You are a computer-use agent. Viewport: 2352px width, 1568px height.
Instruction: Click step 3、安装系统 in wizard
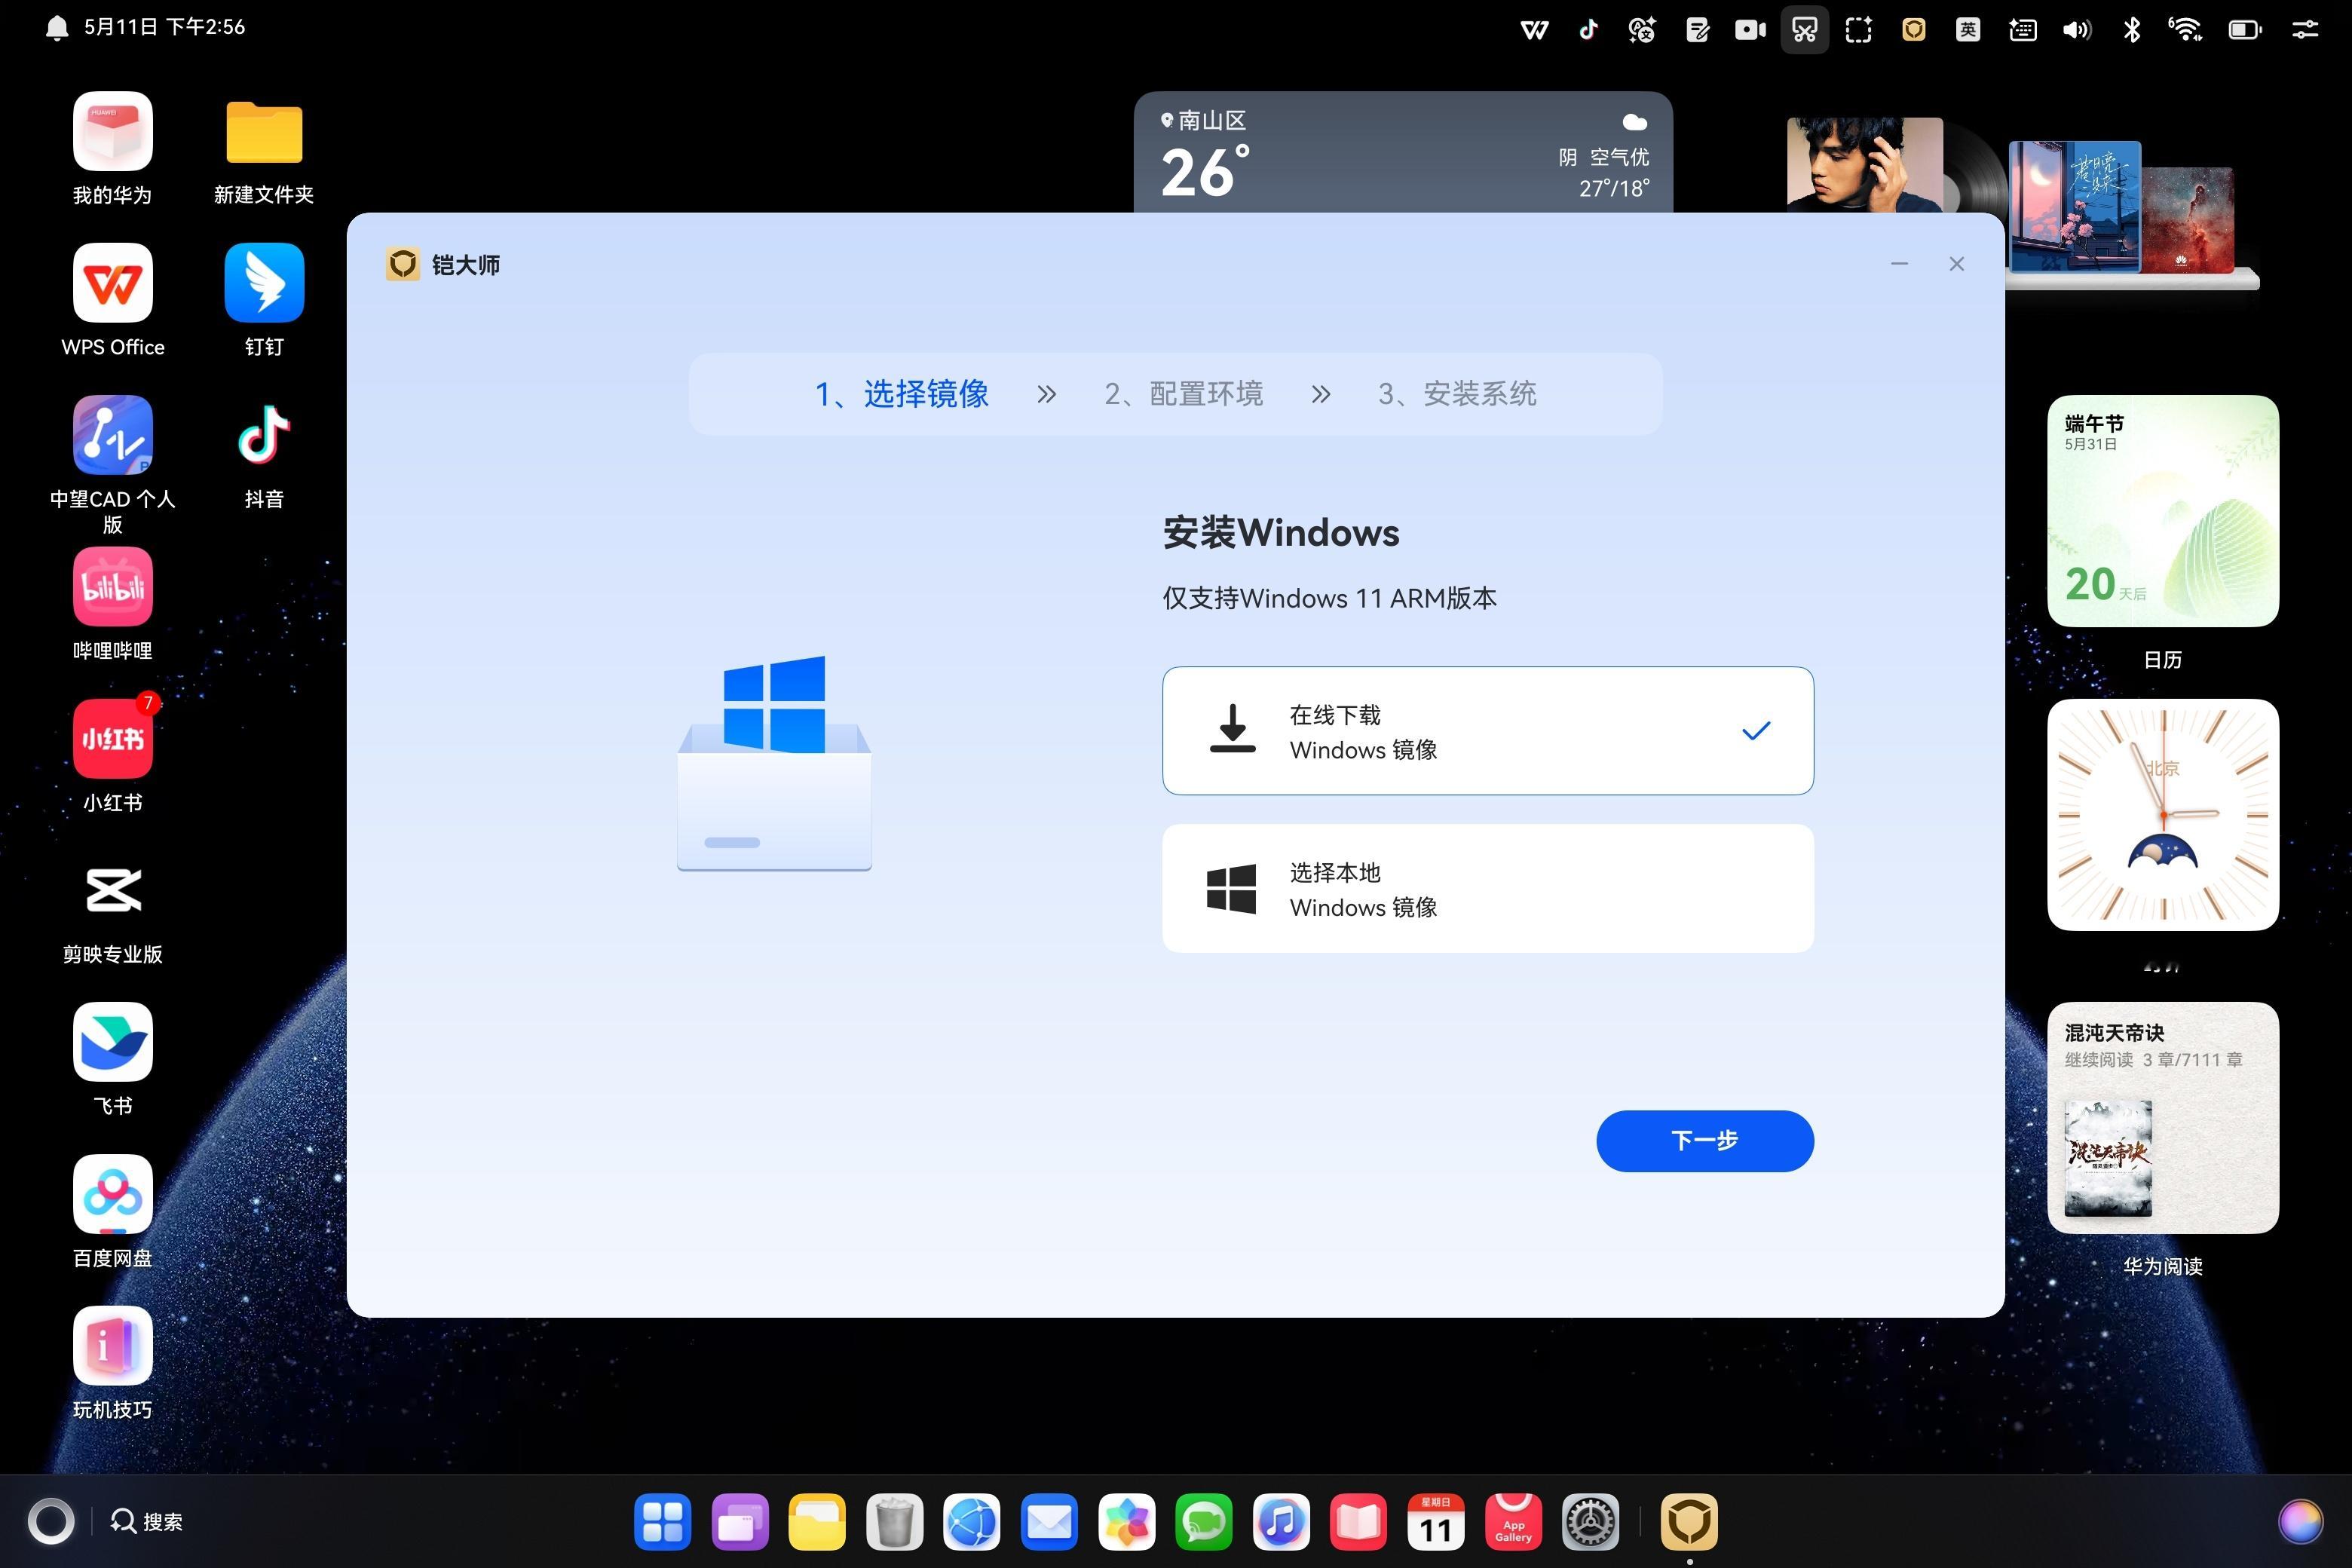click(x=1457, y=394)
